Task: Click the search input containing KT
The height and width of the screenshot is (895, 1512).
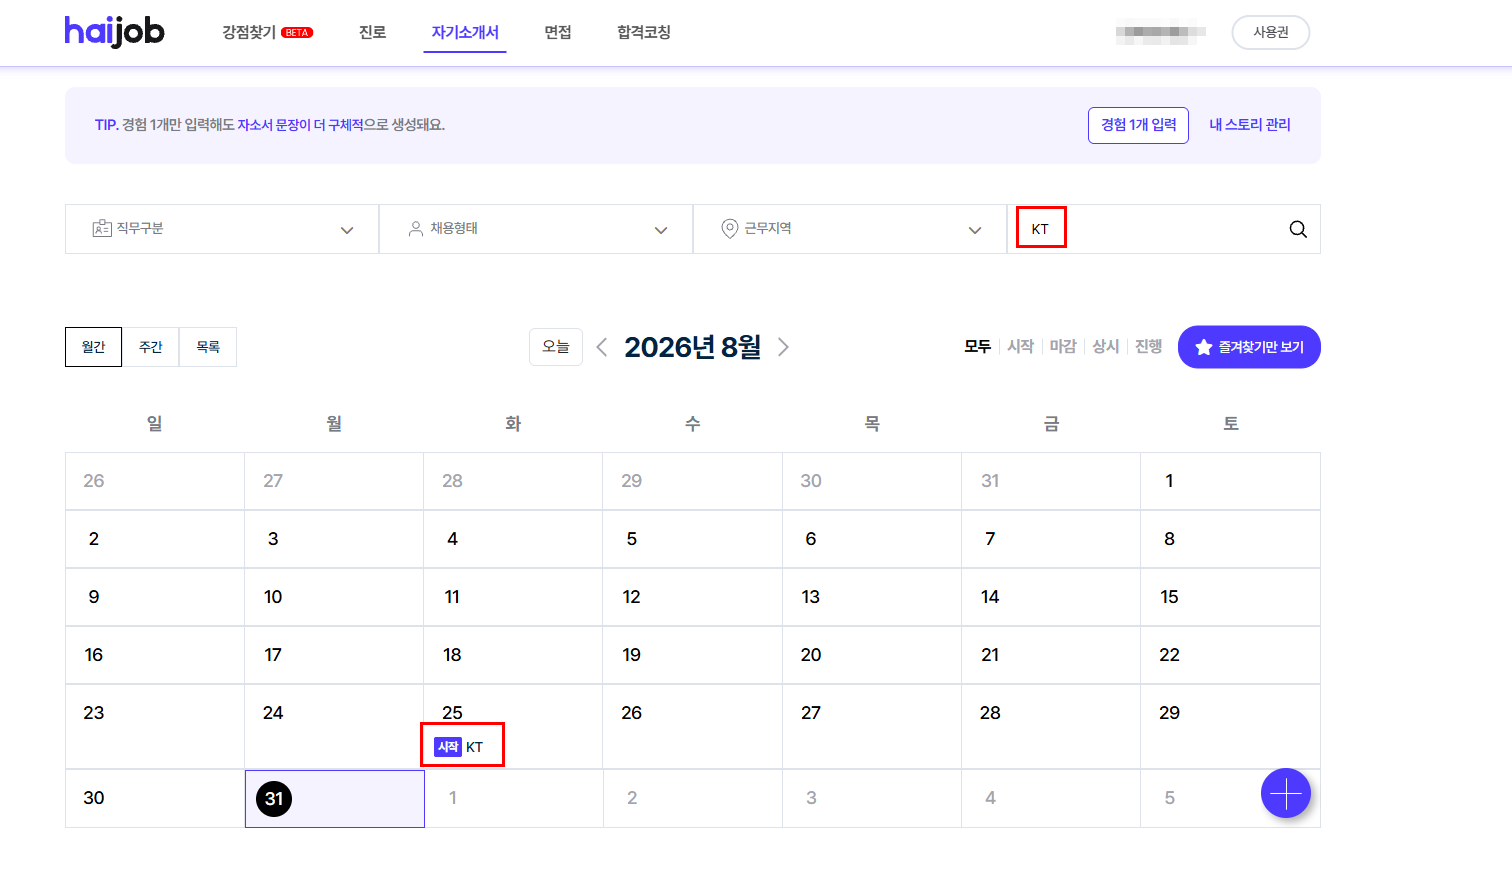Action: [x=1150, y=229]
